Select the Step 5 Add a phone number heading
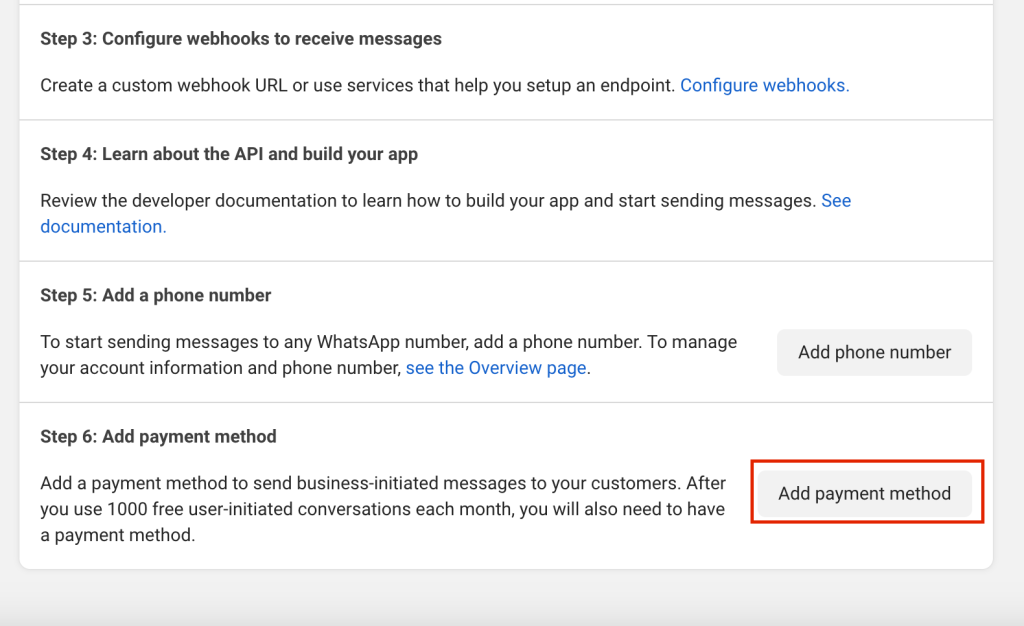Image resolution: width=1024 pixels, height=626 pixels. pos(155,296)
